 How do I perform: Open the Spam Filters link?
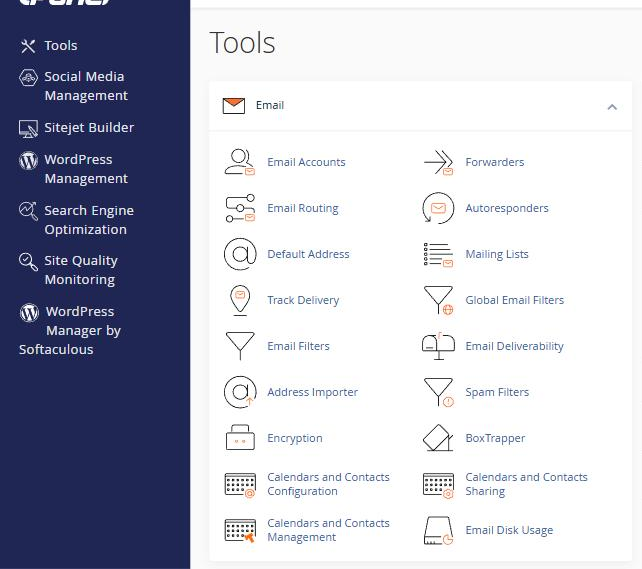(497, 392)
